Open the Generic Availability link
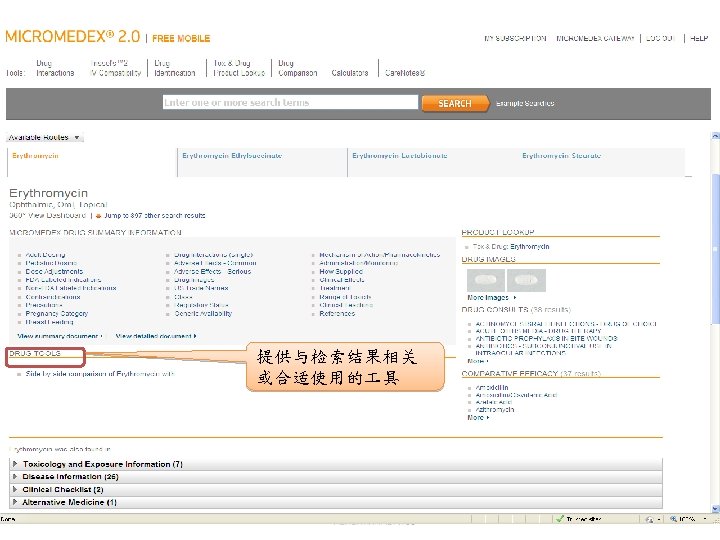 point(203,314)
